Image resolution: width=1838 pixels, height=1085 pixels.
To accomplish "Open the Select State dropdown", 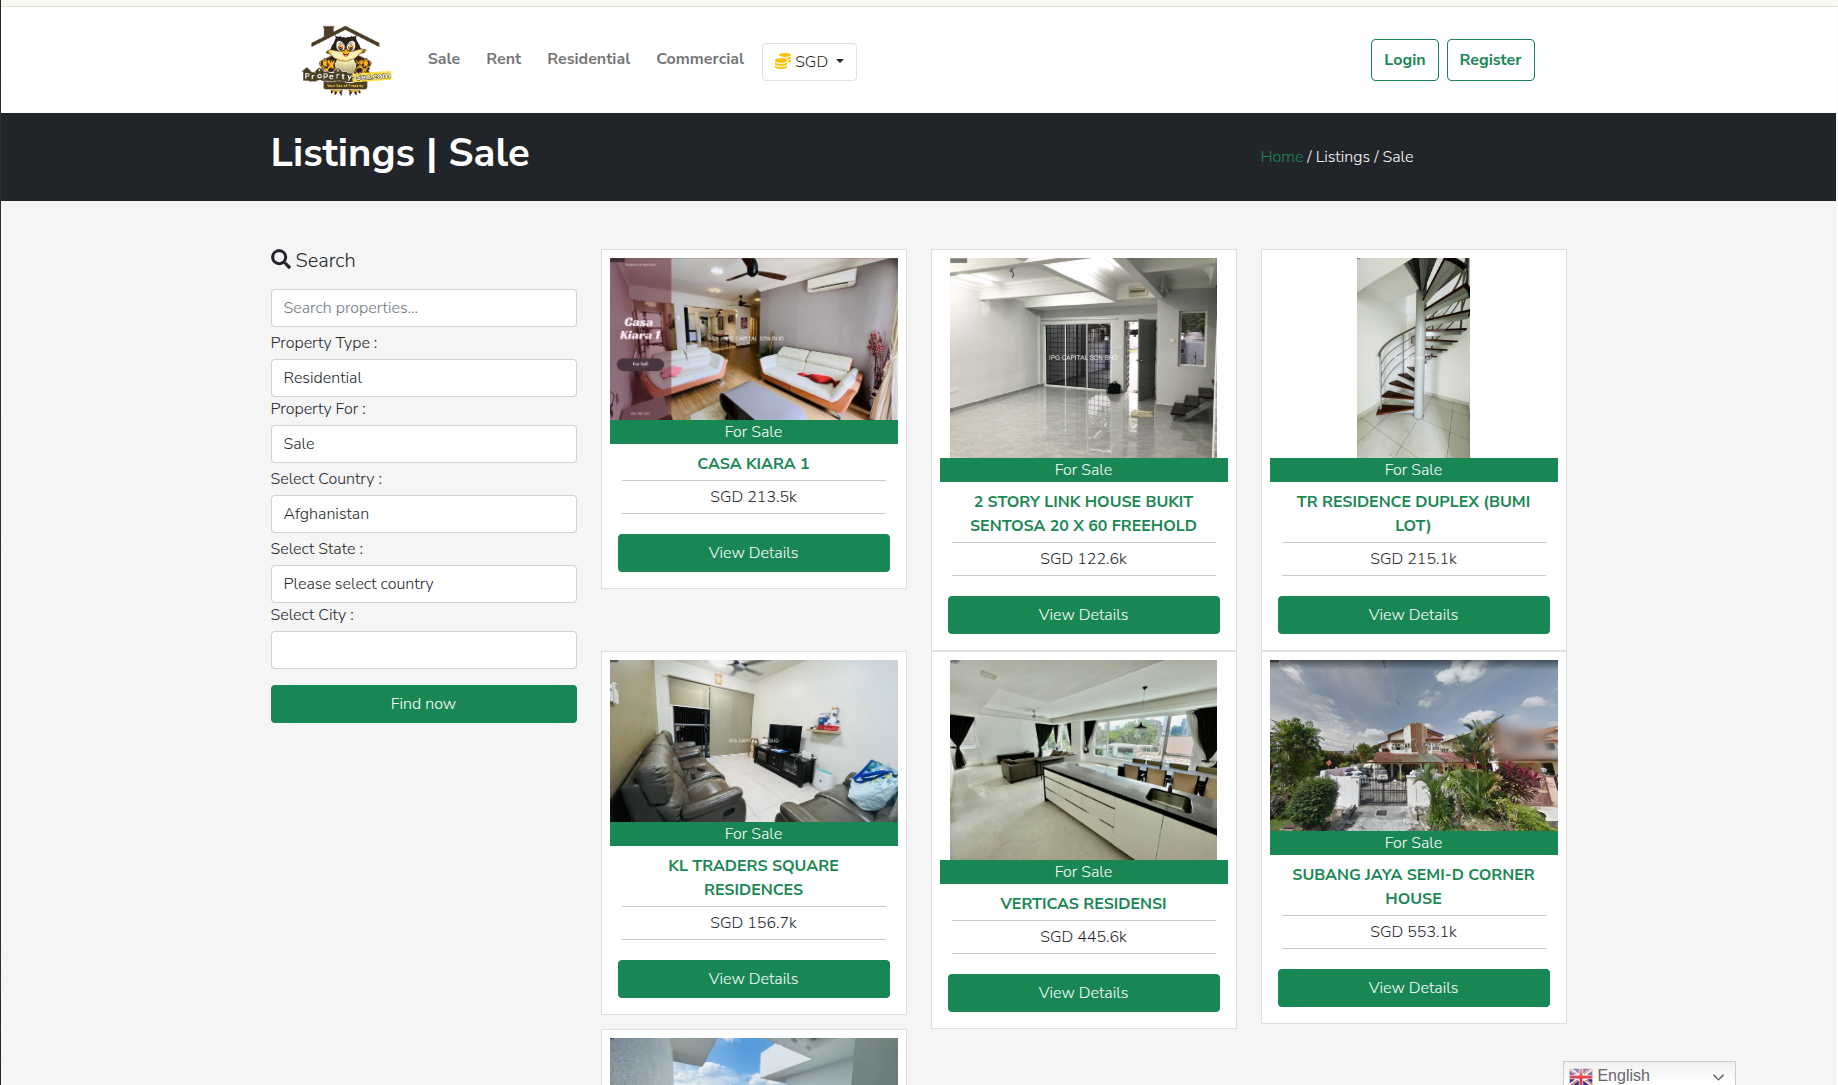I will (423, 584).
